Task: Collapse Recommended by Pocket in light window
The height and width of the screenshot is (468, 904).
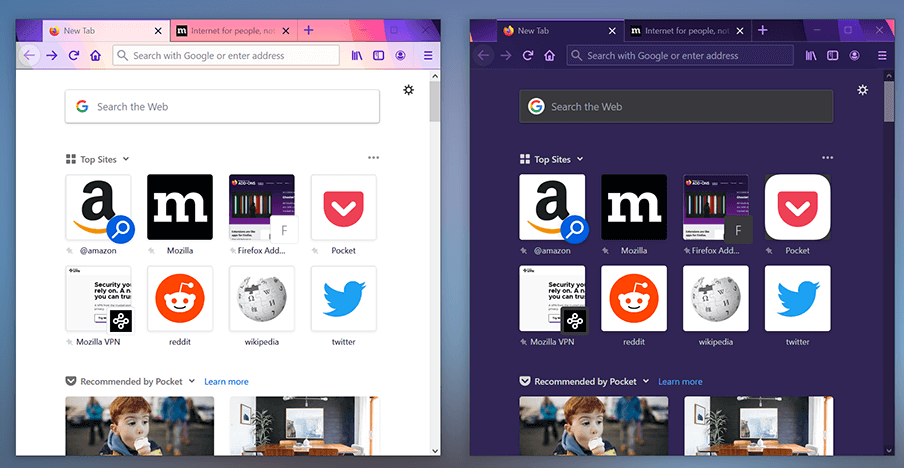Action: [192, 382]
